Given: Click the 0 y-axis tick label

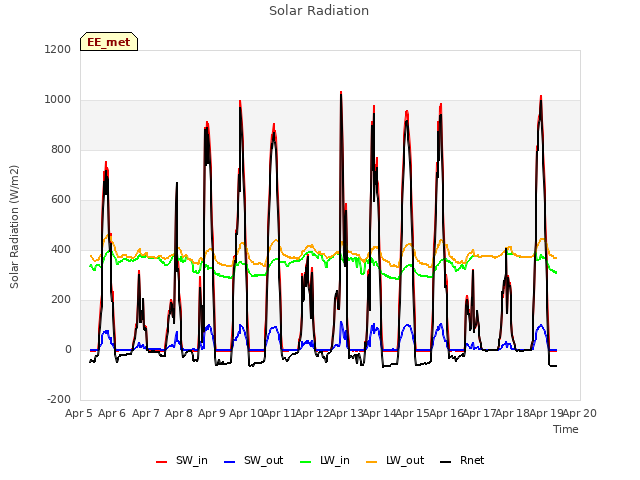Looking at the screenshot, I should click(68, 350).
